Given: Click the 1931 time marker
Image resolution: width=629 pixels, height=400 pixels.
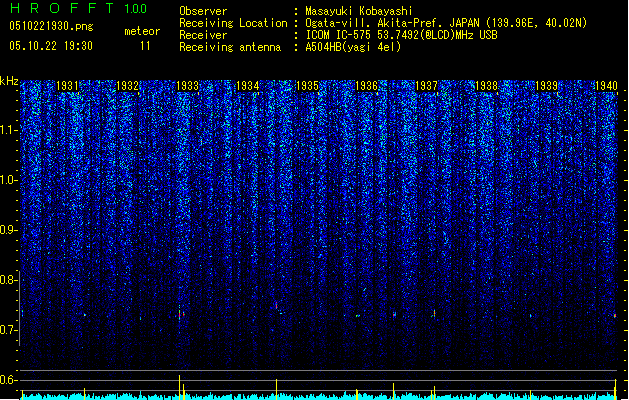Looking at the screenshot, I should tap(67, 86).
